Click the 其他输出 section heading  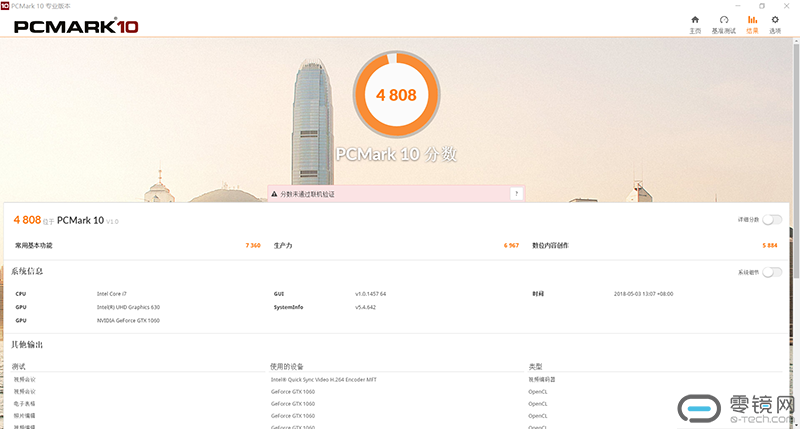pyautogui.click(x=27, y=345)
